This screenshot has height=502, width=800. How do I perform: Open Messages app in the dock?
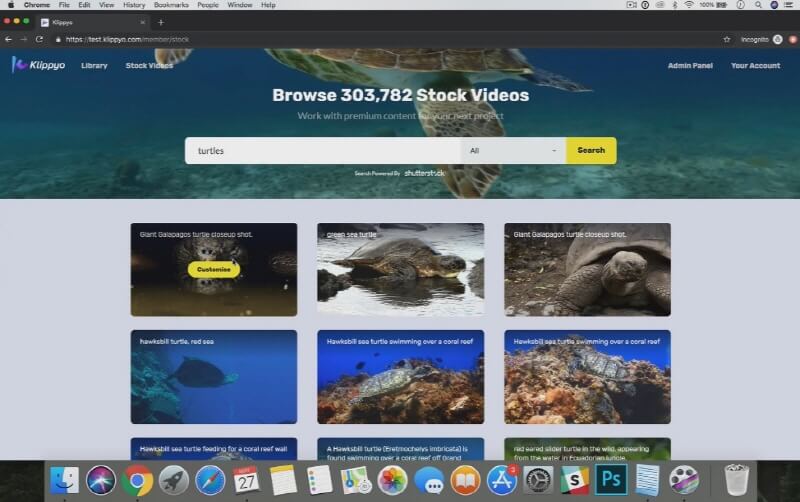point(429,480)
